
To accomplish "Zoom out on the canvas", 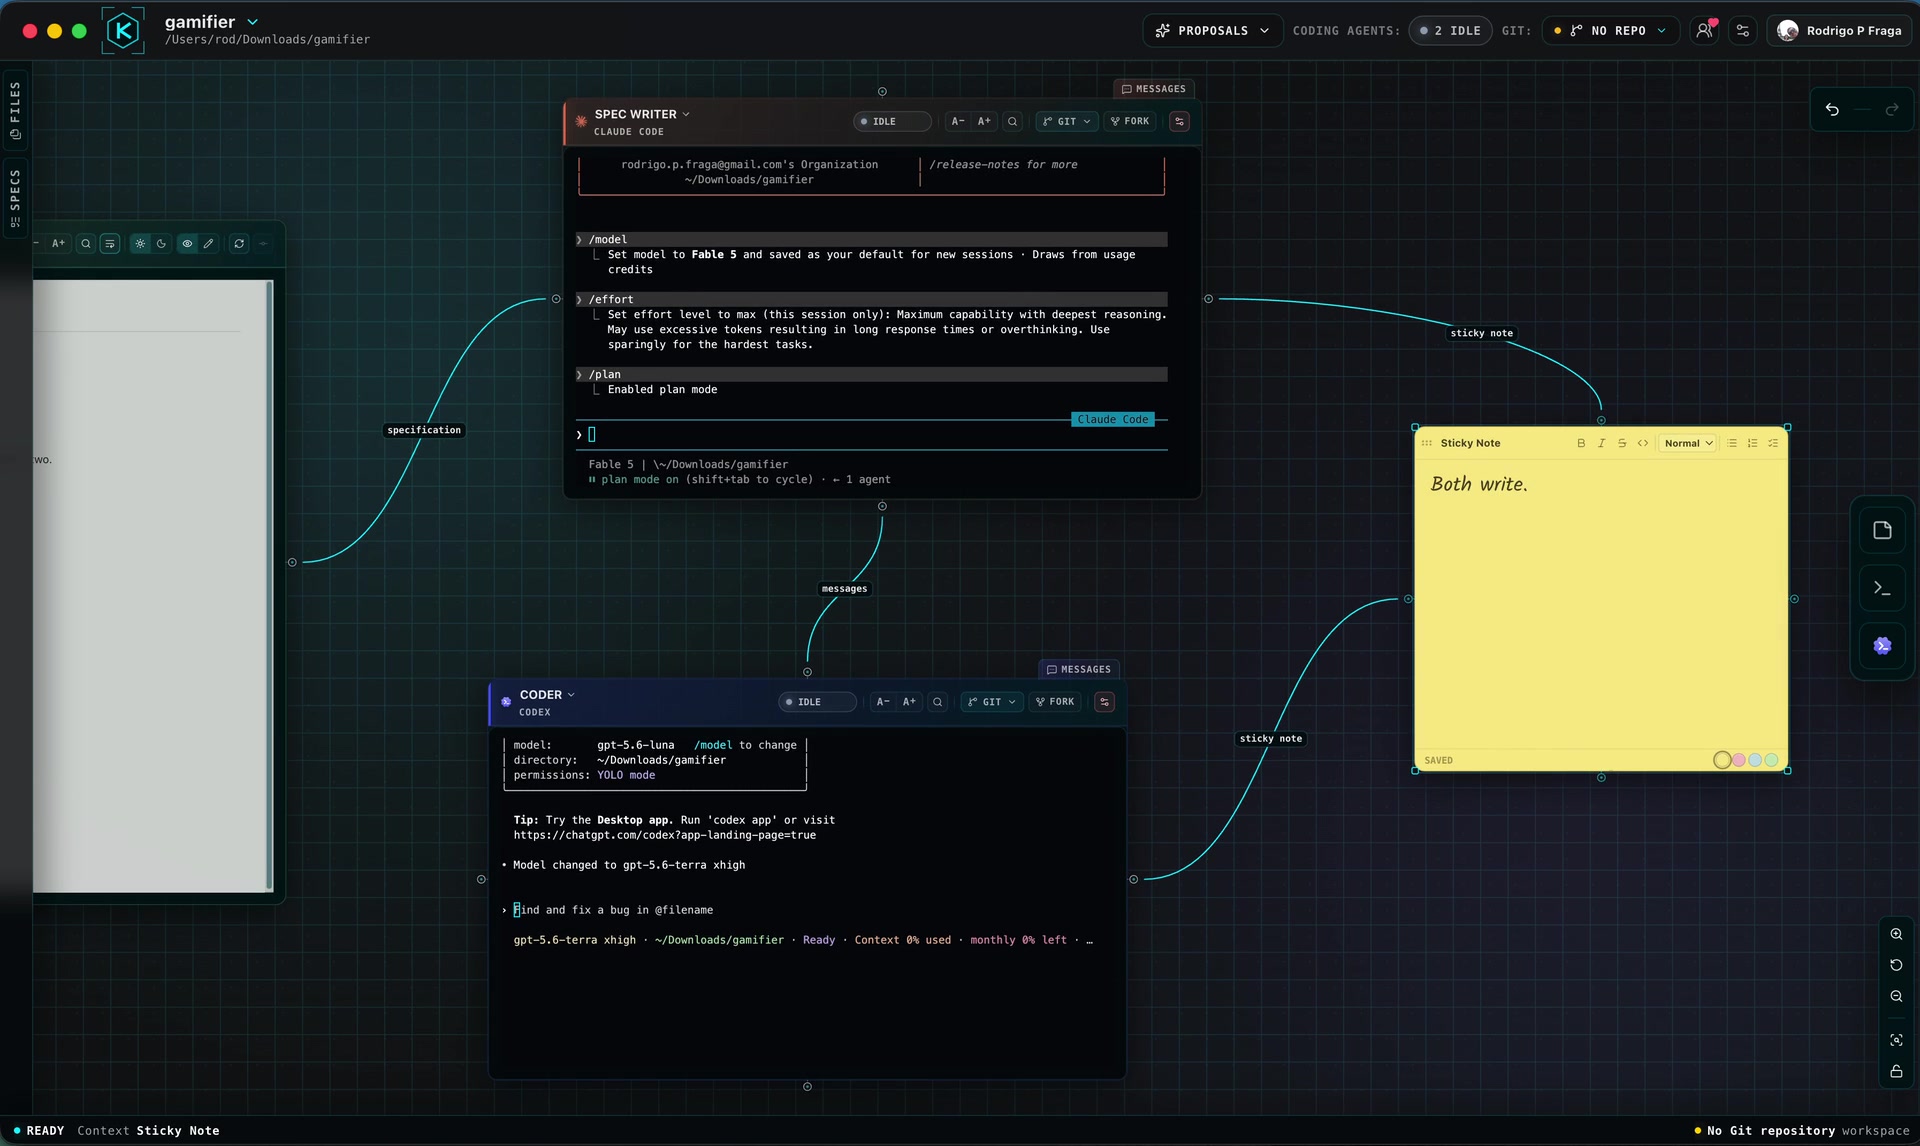I will pos(1896,996).
